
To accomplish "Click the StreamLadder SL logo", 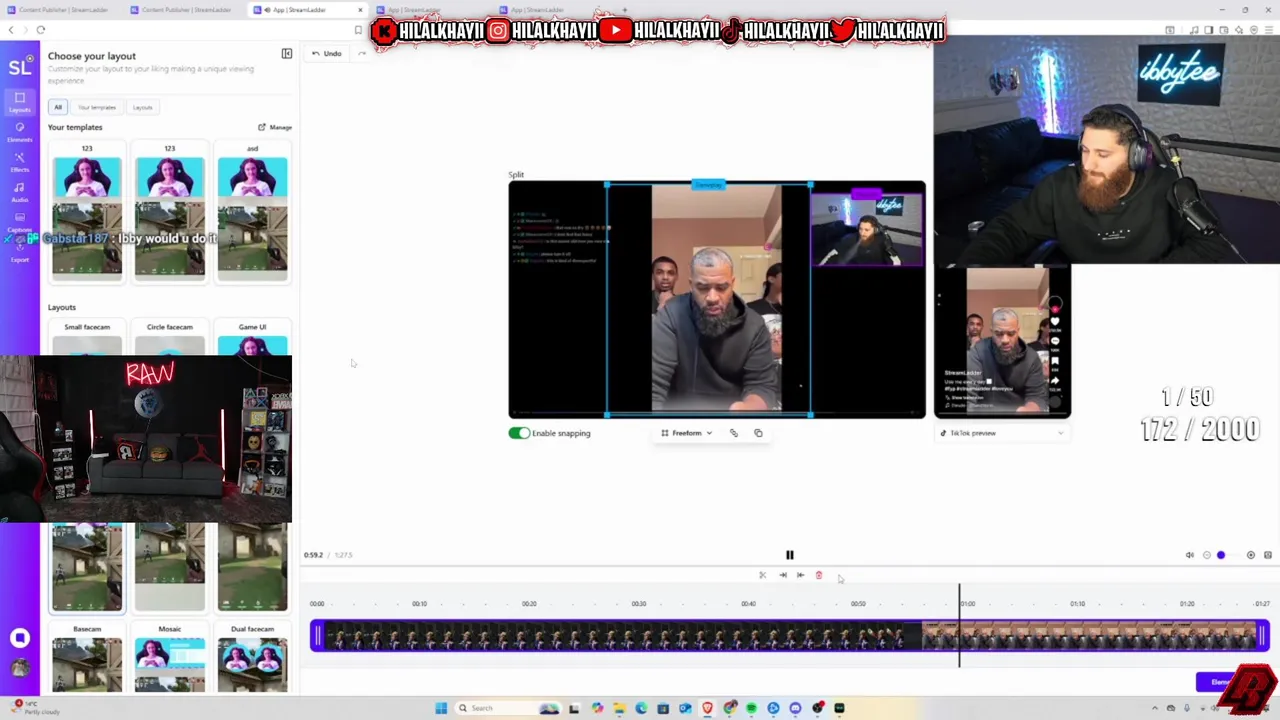I will [x=19, y=68].
